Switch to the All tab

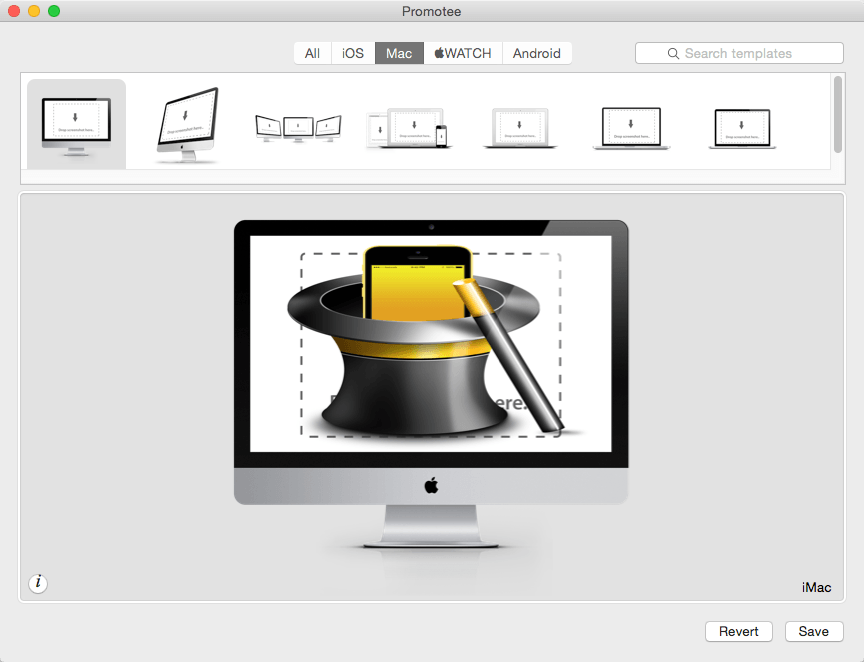[x=312, y=53]
